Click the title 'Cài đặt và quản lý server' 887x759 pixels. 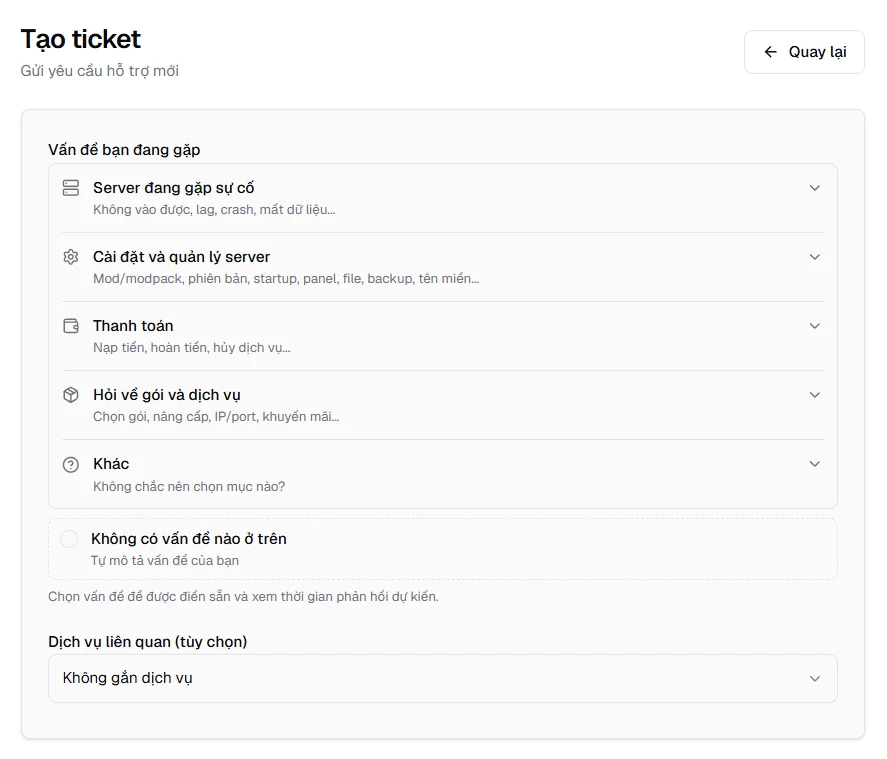[x=182, y=257]
